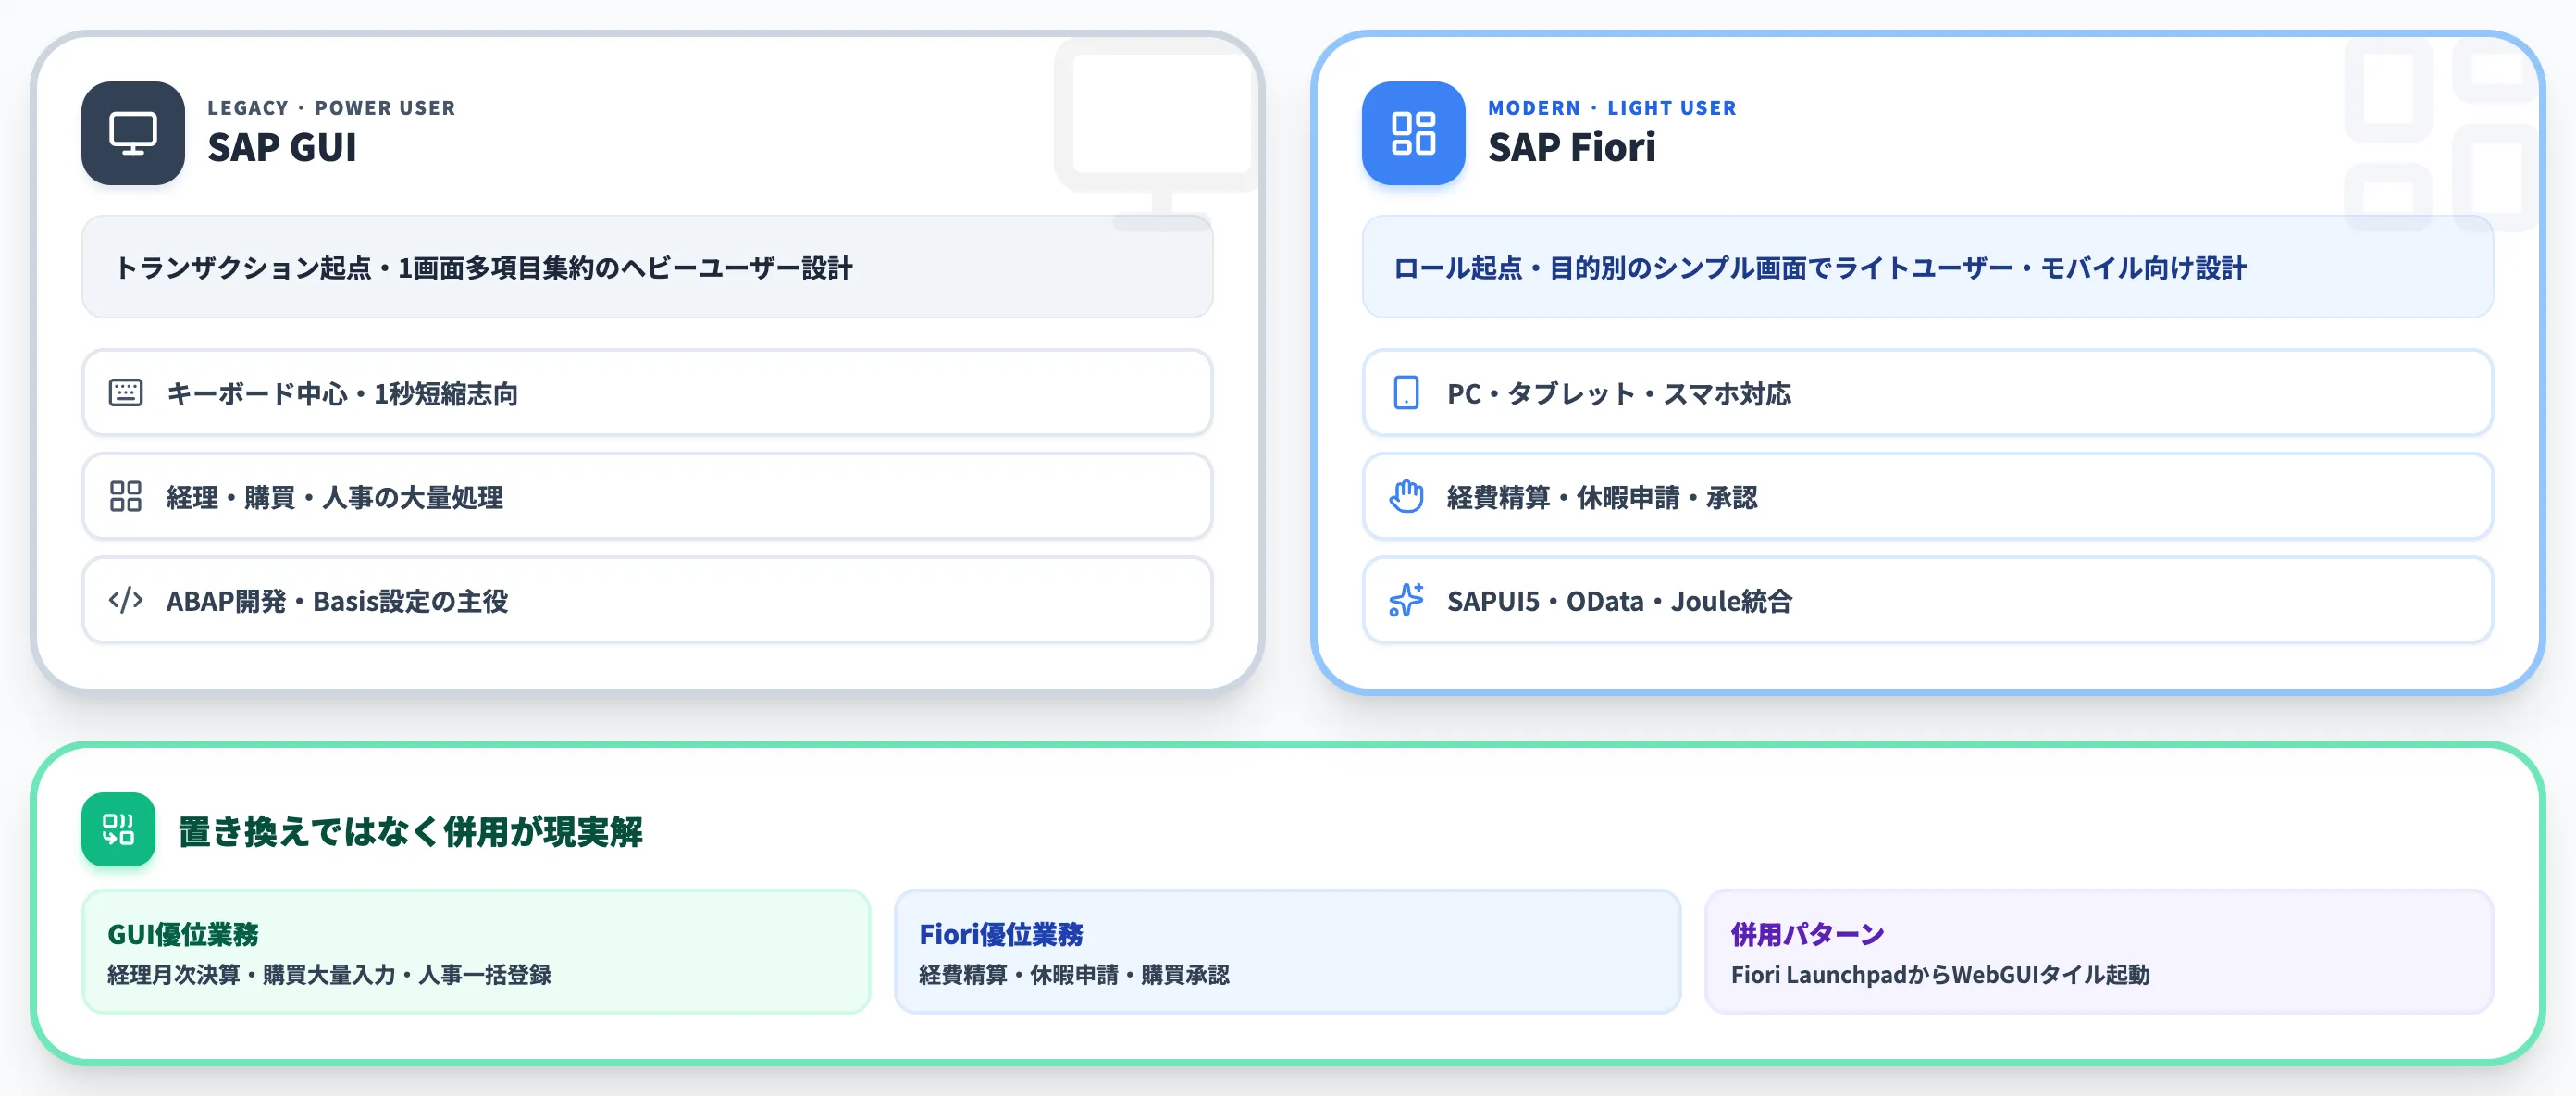Click the LEGACY · POWER USER label
Screen dimensions: 2576x1096
point(331,107)
